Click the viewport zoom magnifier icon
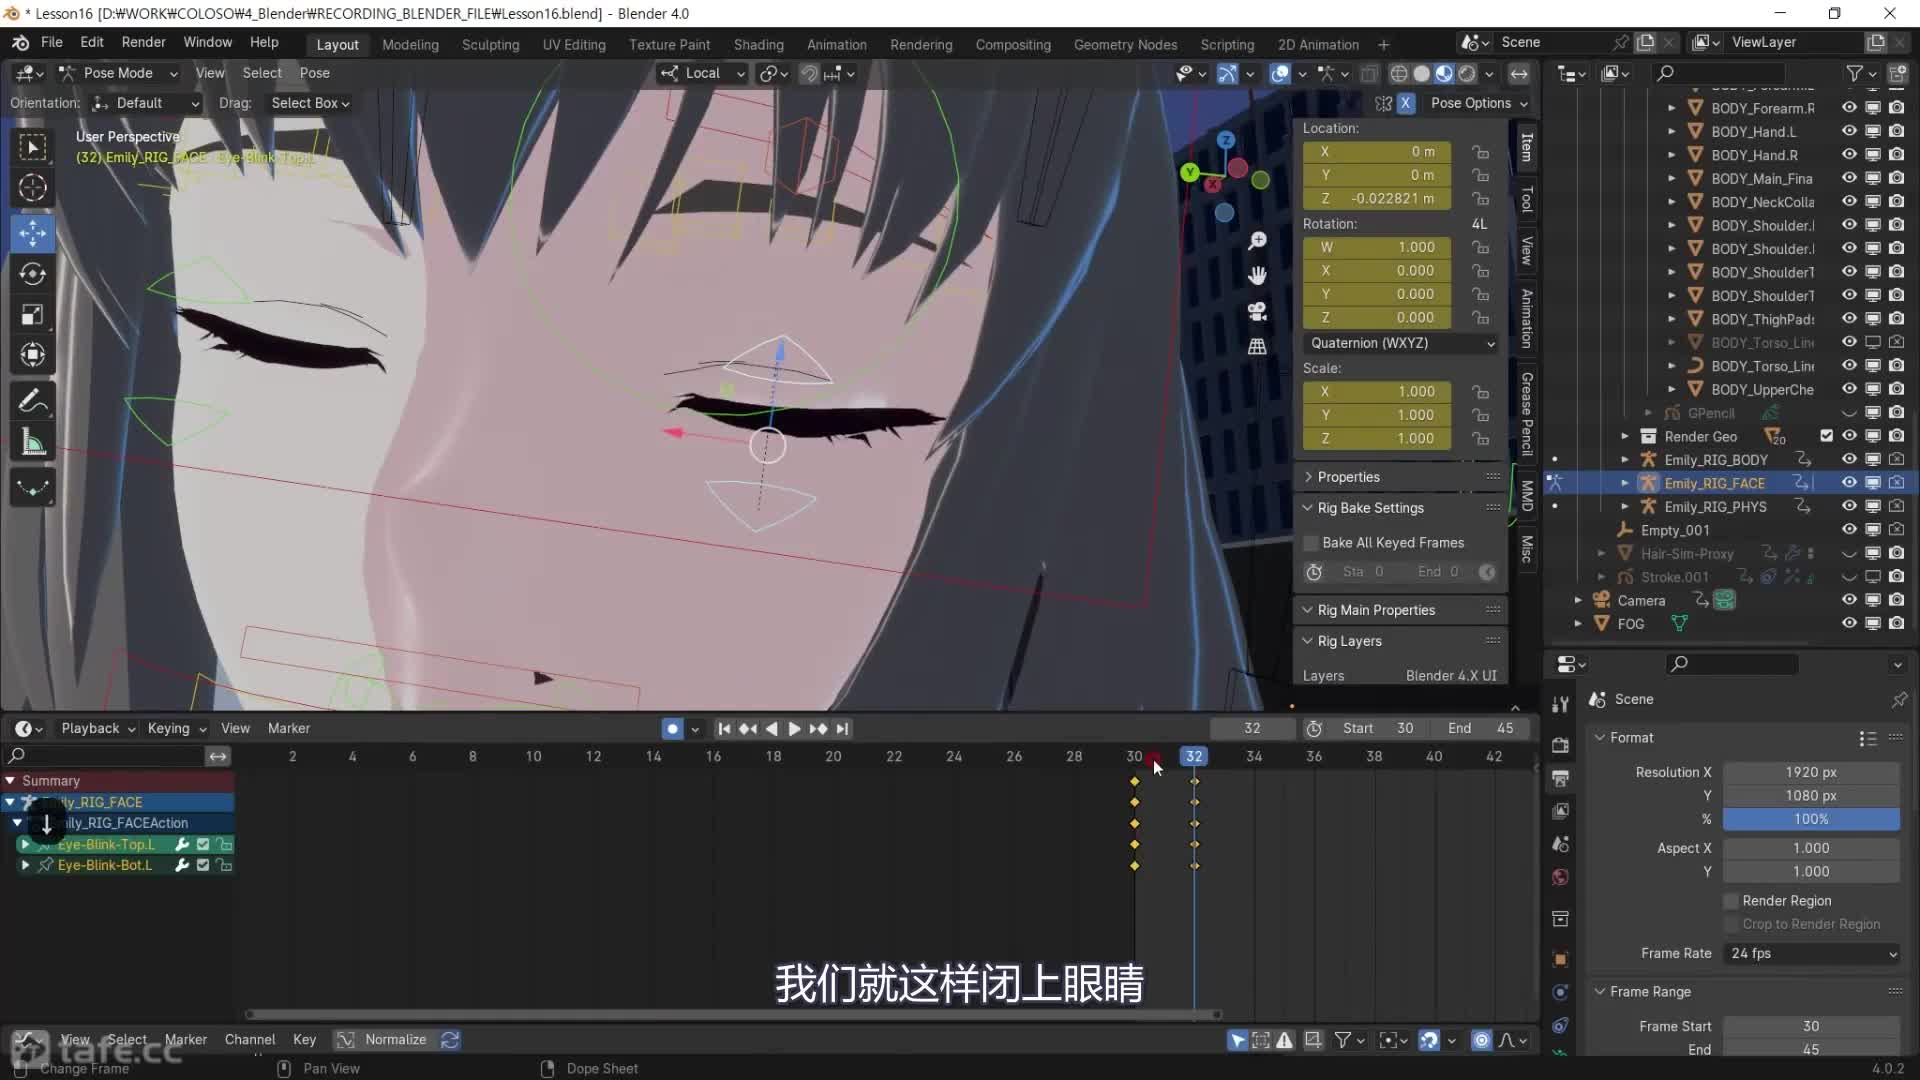 (1257, 241)
